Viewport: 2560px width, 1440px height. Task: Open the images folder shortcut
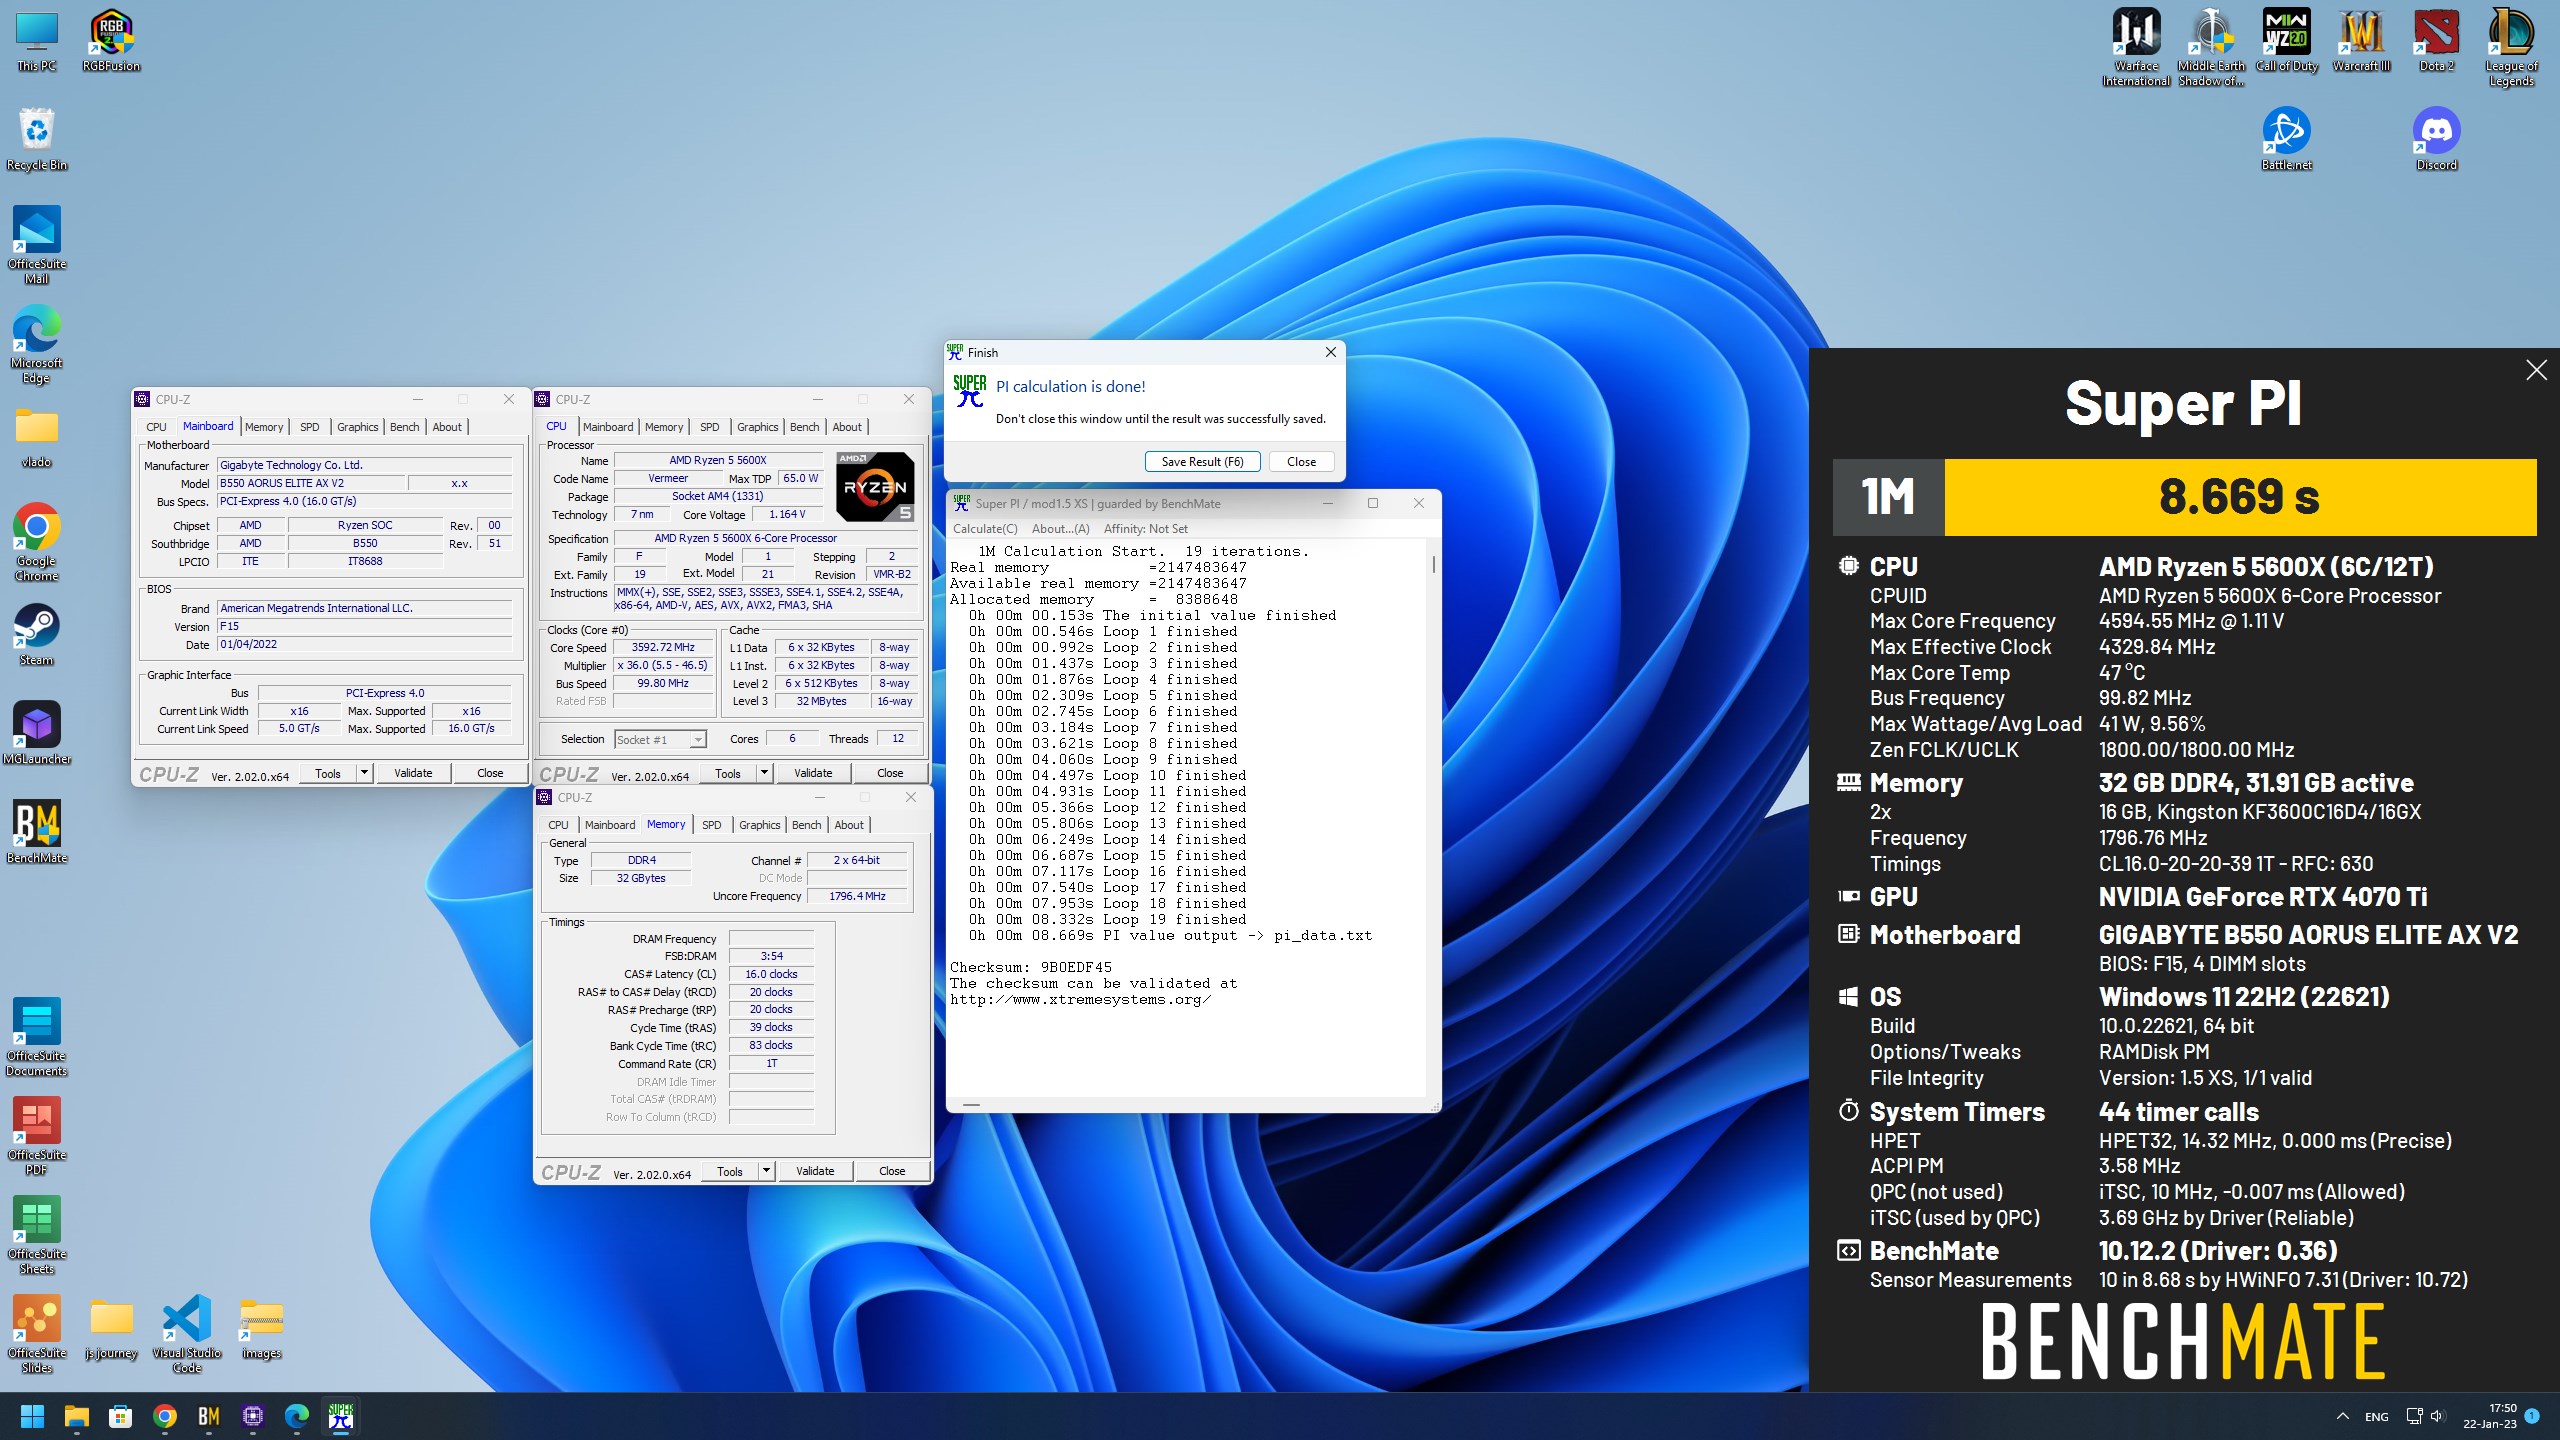coord(261,1327)
